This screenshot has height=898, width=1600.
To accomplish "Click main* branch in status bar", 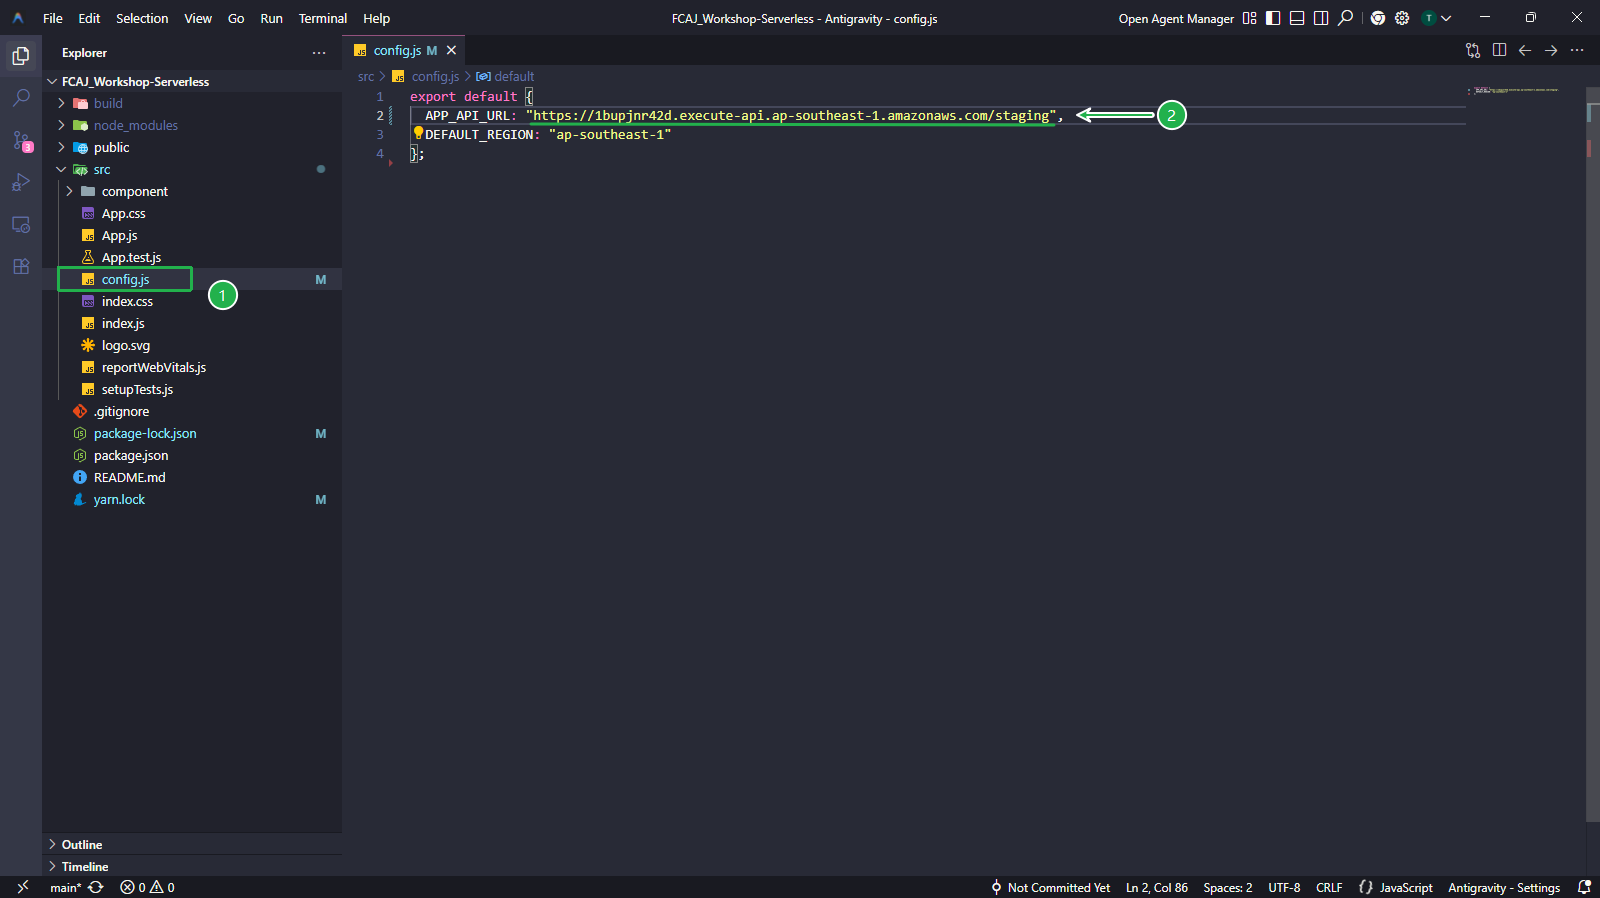I will [x=66, y=888].
